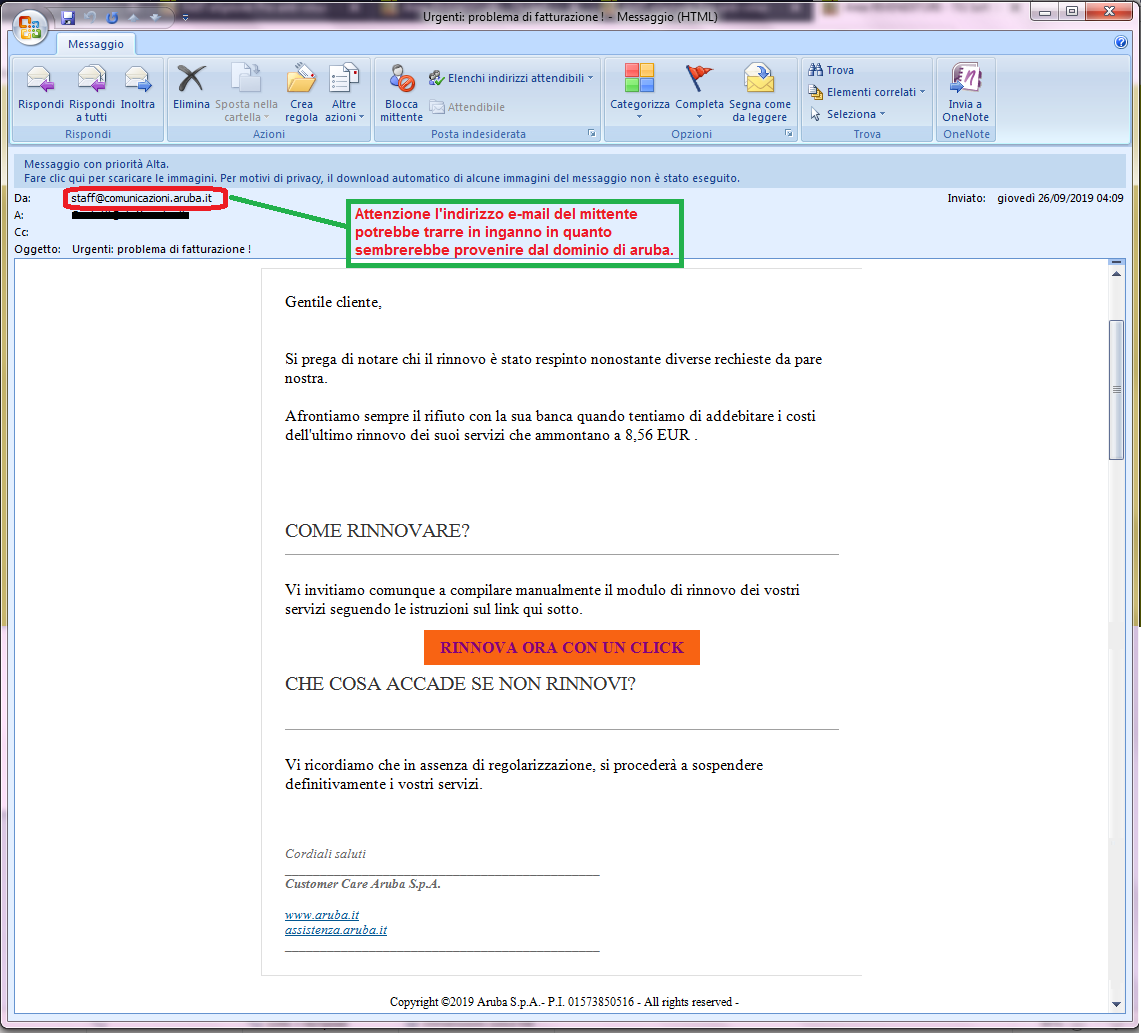Create a rule with Crea regola
The image size is (1141, 1033).
pyautogui.click(x=301, y=92)
